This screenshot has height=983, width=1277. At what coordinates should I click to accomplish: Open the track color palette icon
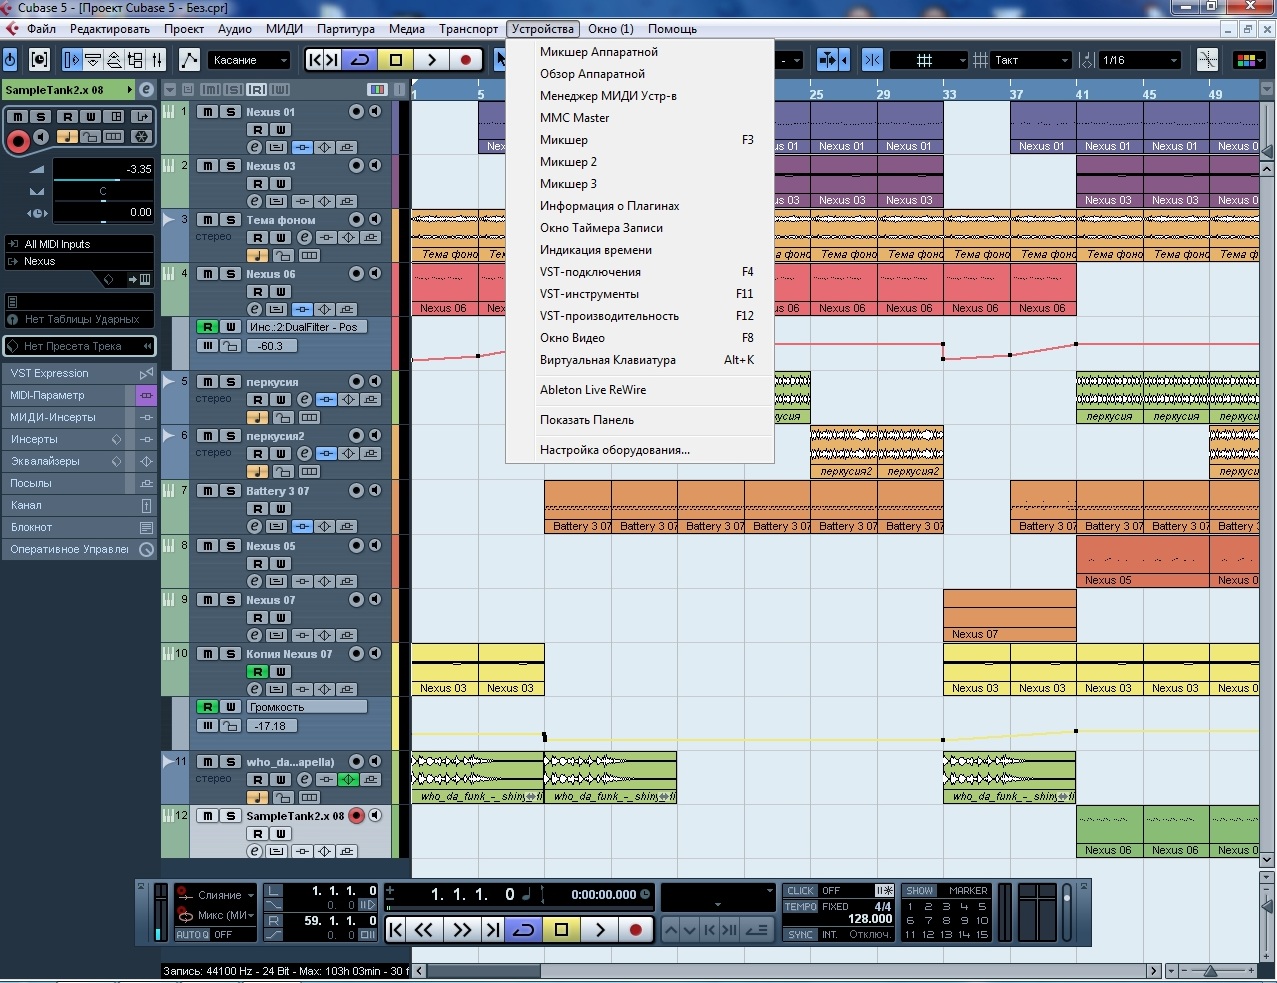point(1246,60)
